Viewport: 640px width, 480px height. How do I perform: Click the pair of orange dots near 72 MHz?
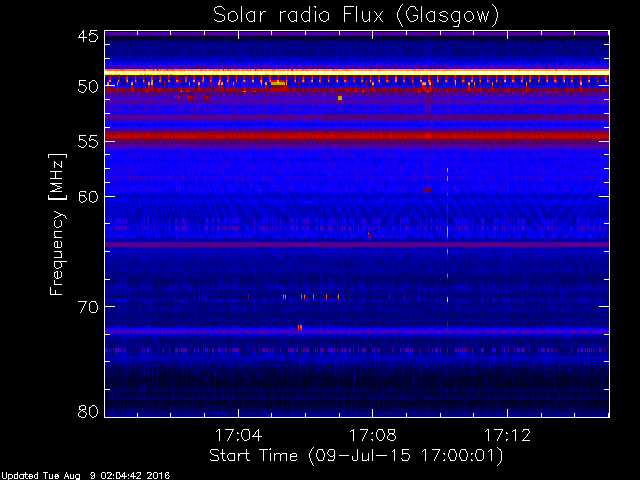point(300,327)
